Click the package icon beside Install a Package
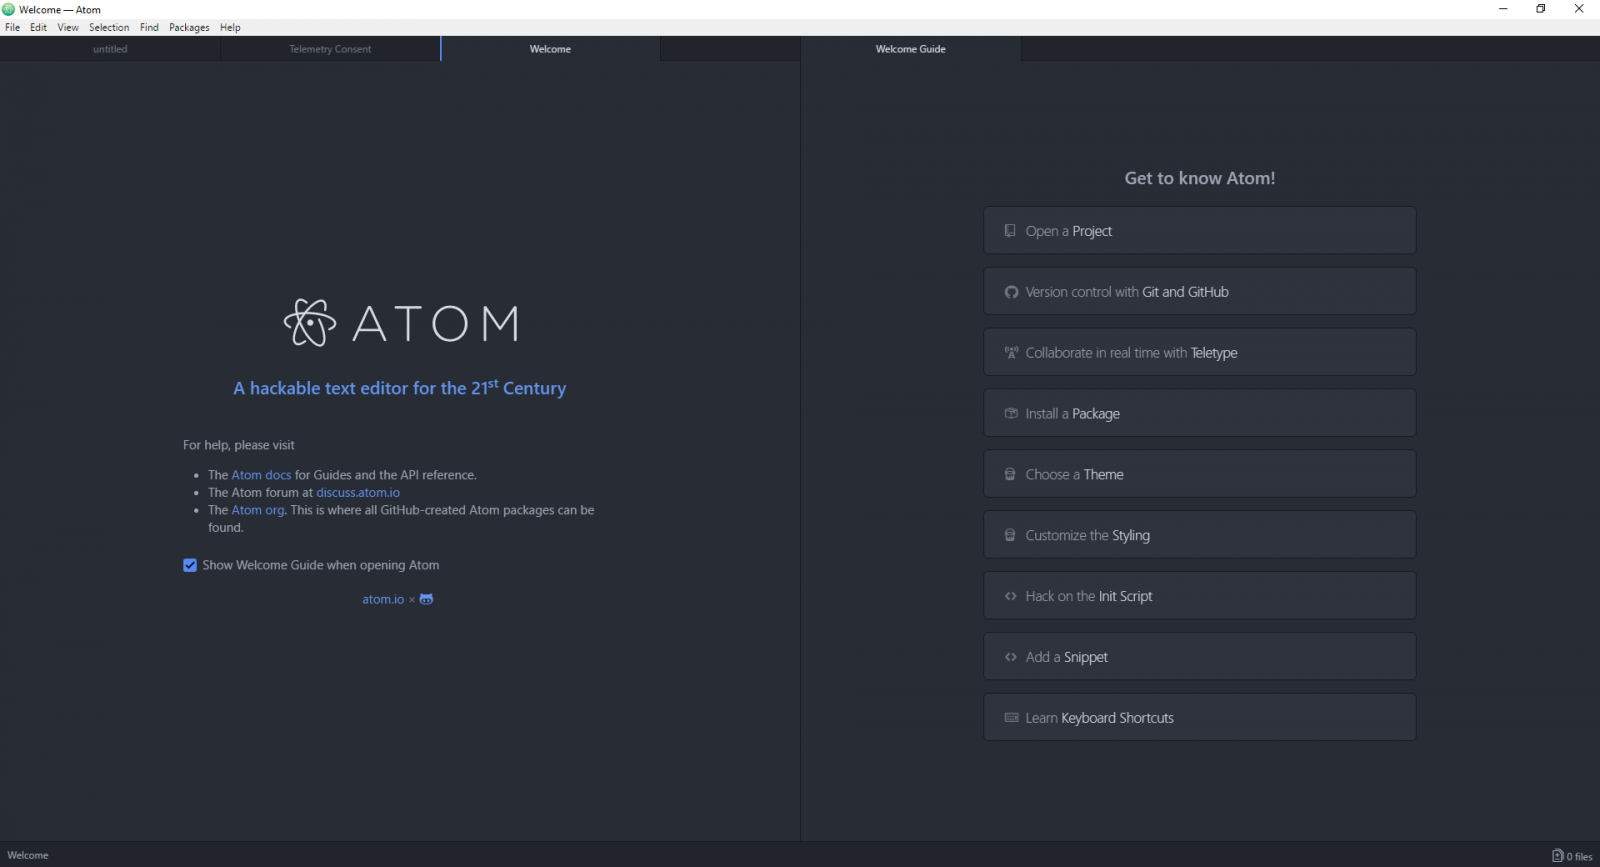Screen dimensions: 1600x867 click(1011, 414)
